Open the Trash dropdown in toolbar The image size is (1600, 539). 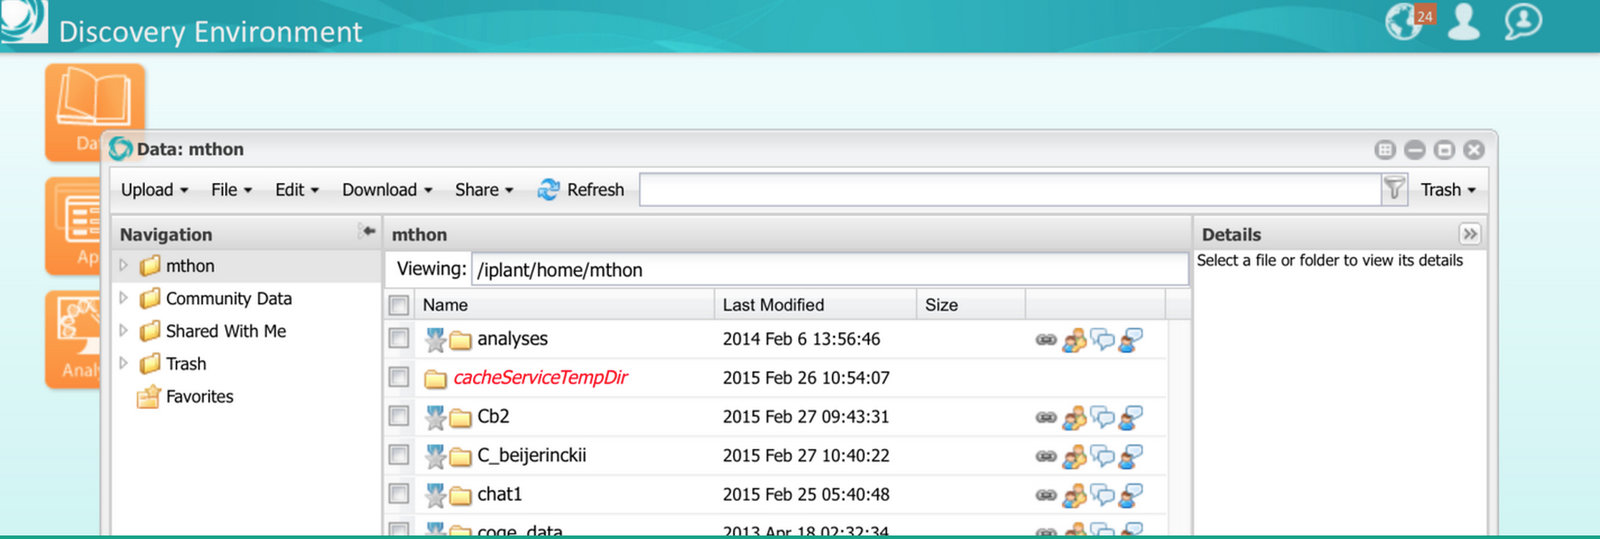tap(1448, 190)
